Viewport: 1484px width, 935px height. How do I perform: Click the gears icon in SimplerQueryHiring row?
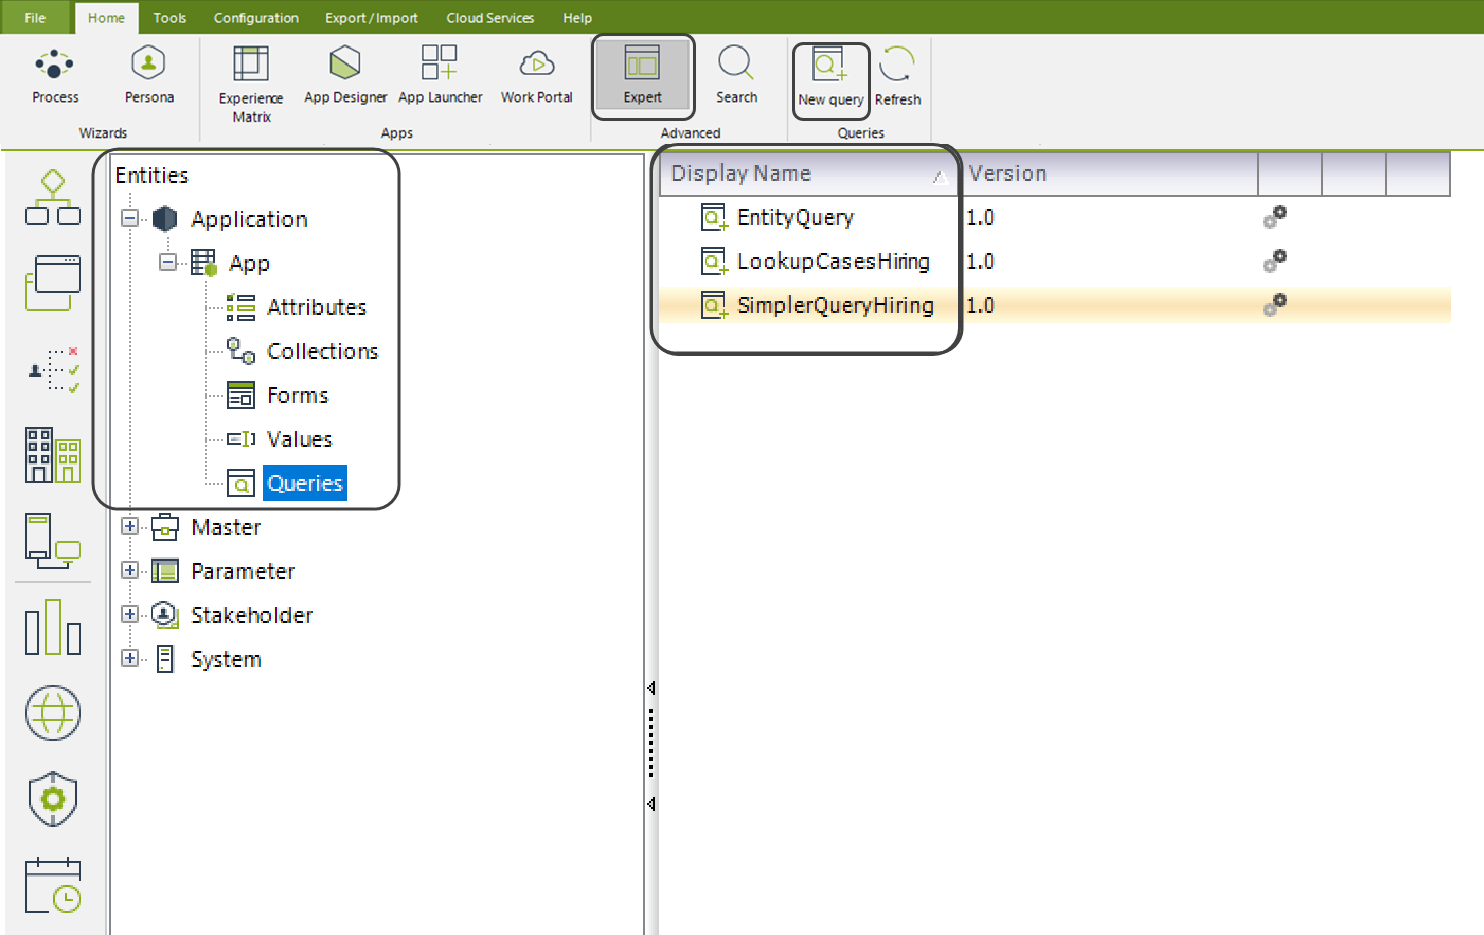click(x=1275, y=305)
